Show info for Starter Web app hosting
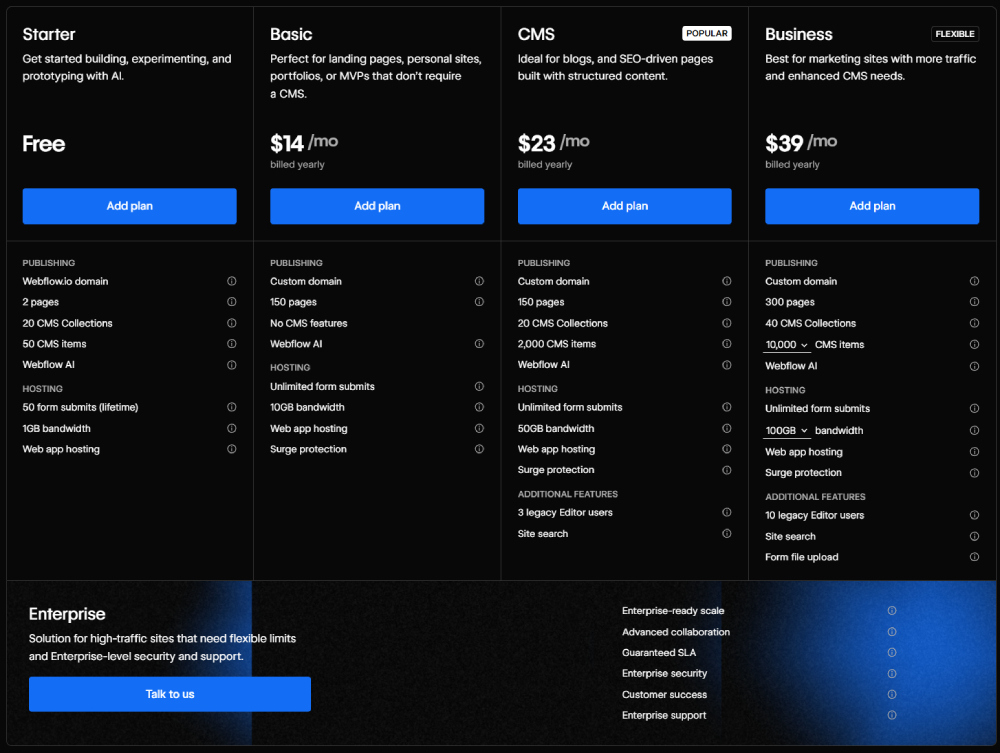1000x753 pixels. tap(232, 449)
